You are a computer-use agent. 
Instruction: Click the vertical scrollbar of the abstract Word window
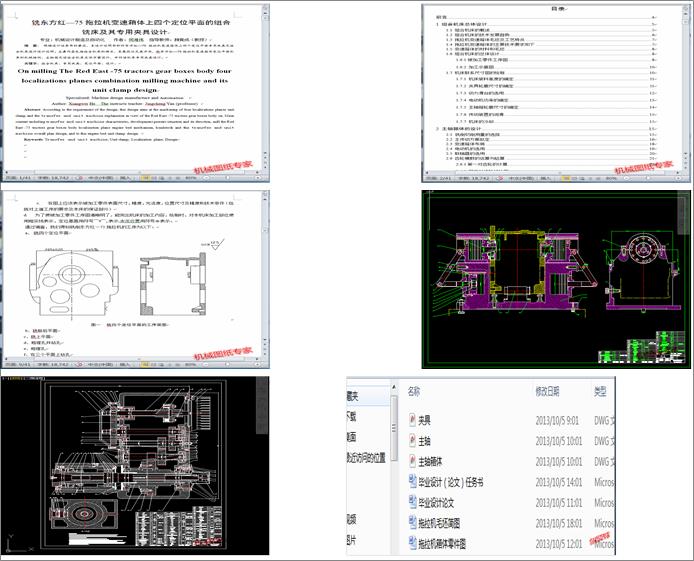point(266,88)
